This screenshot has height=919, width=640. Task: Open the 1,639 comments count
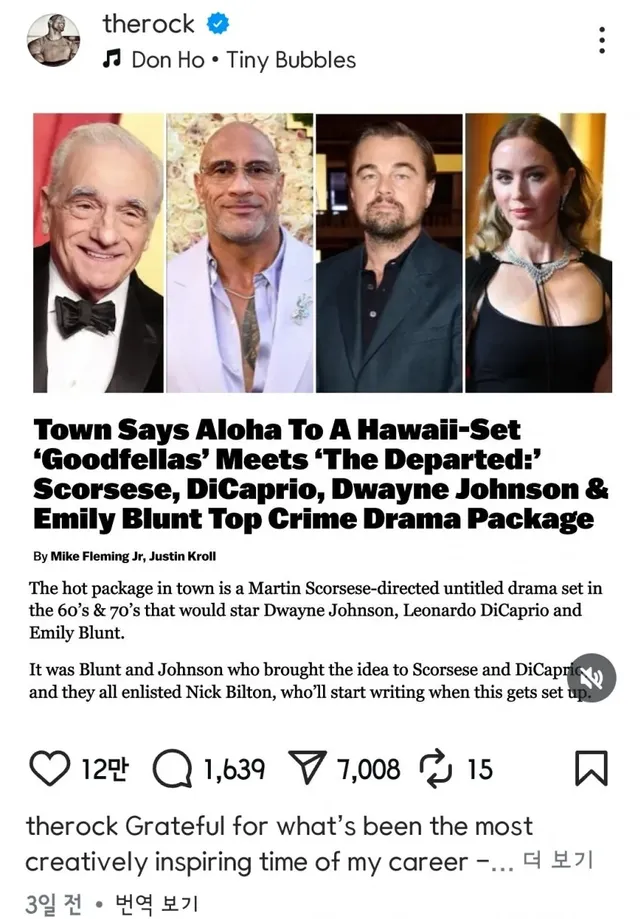pos(234,770)
